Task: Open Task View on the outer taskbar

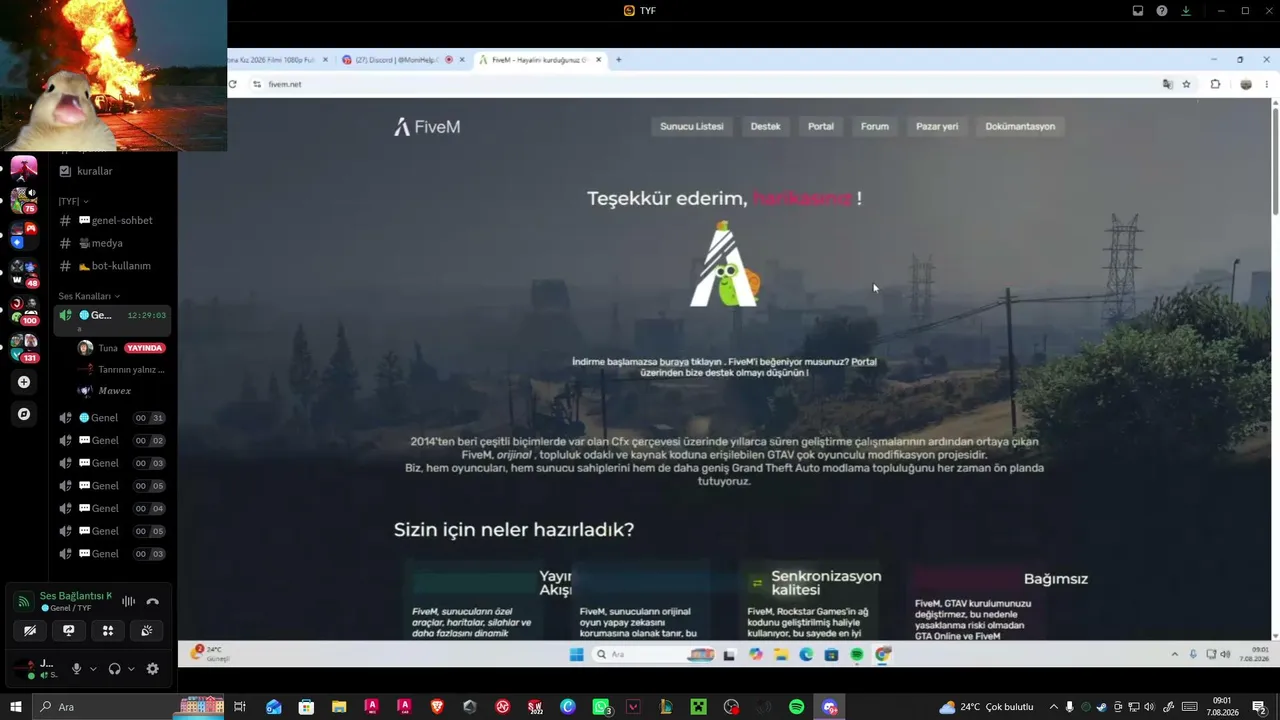Action: pos(240,707)
